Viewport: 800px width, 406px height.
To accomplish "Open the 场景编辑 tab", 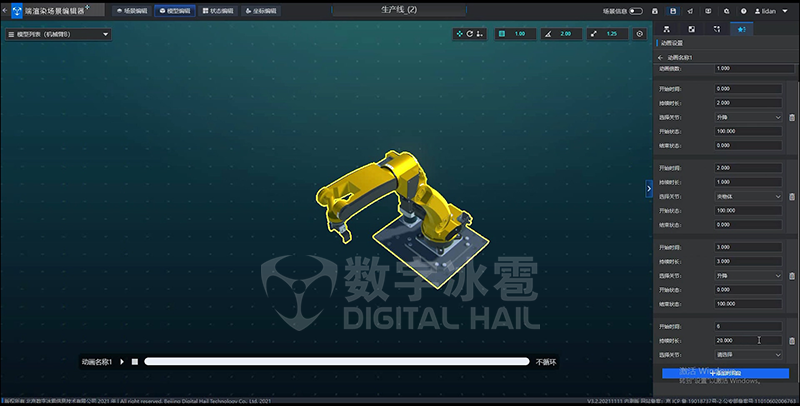I will (x=132, y=11).
